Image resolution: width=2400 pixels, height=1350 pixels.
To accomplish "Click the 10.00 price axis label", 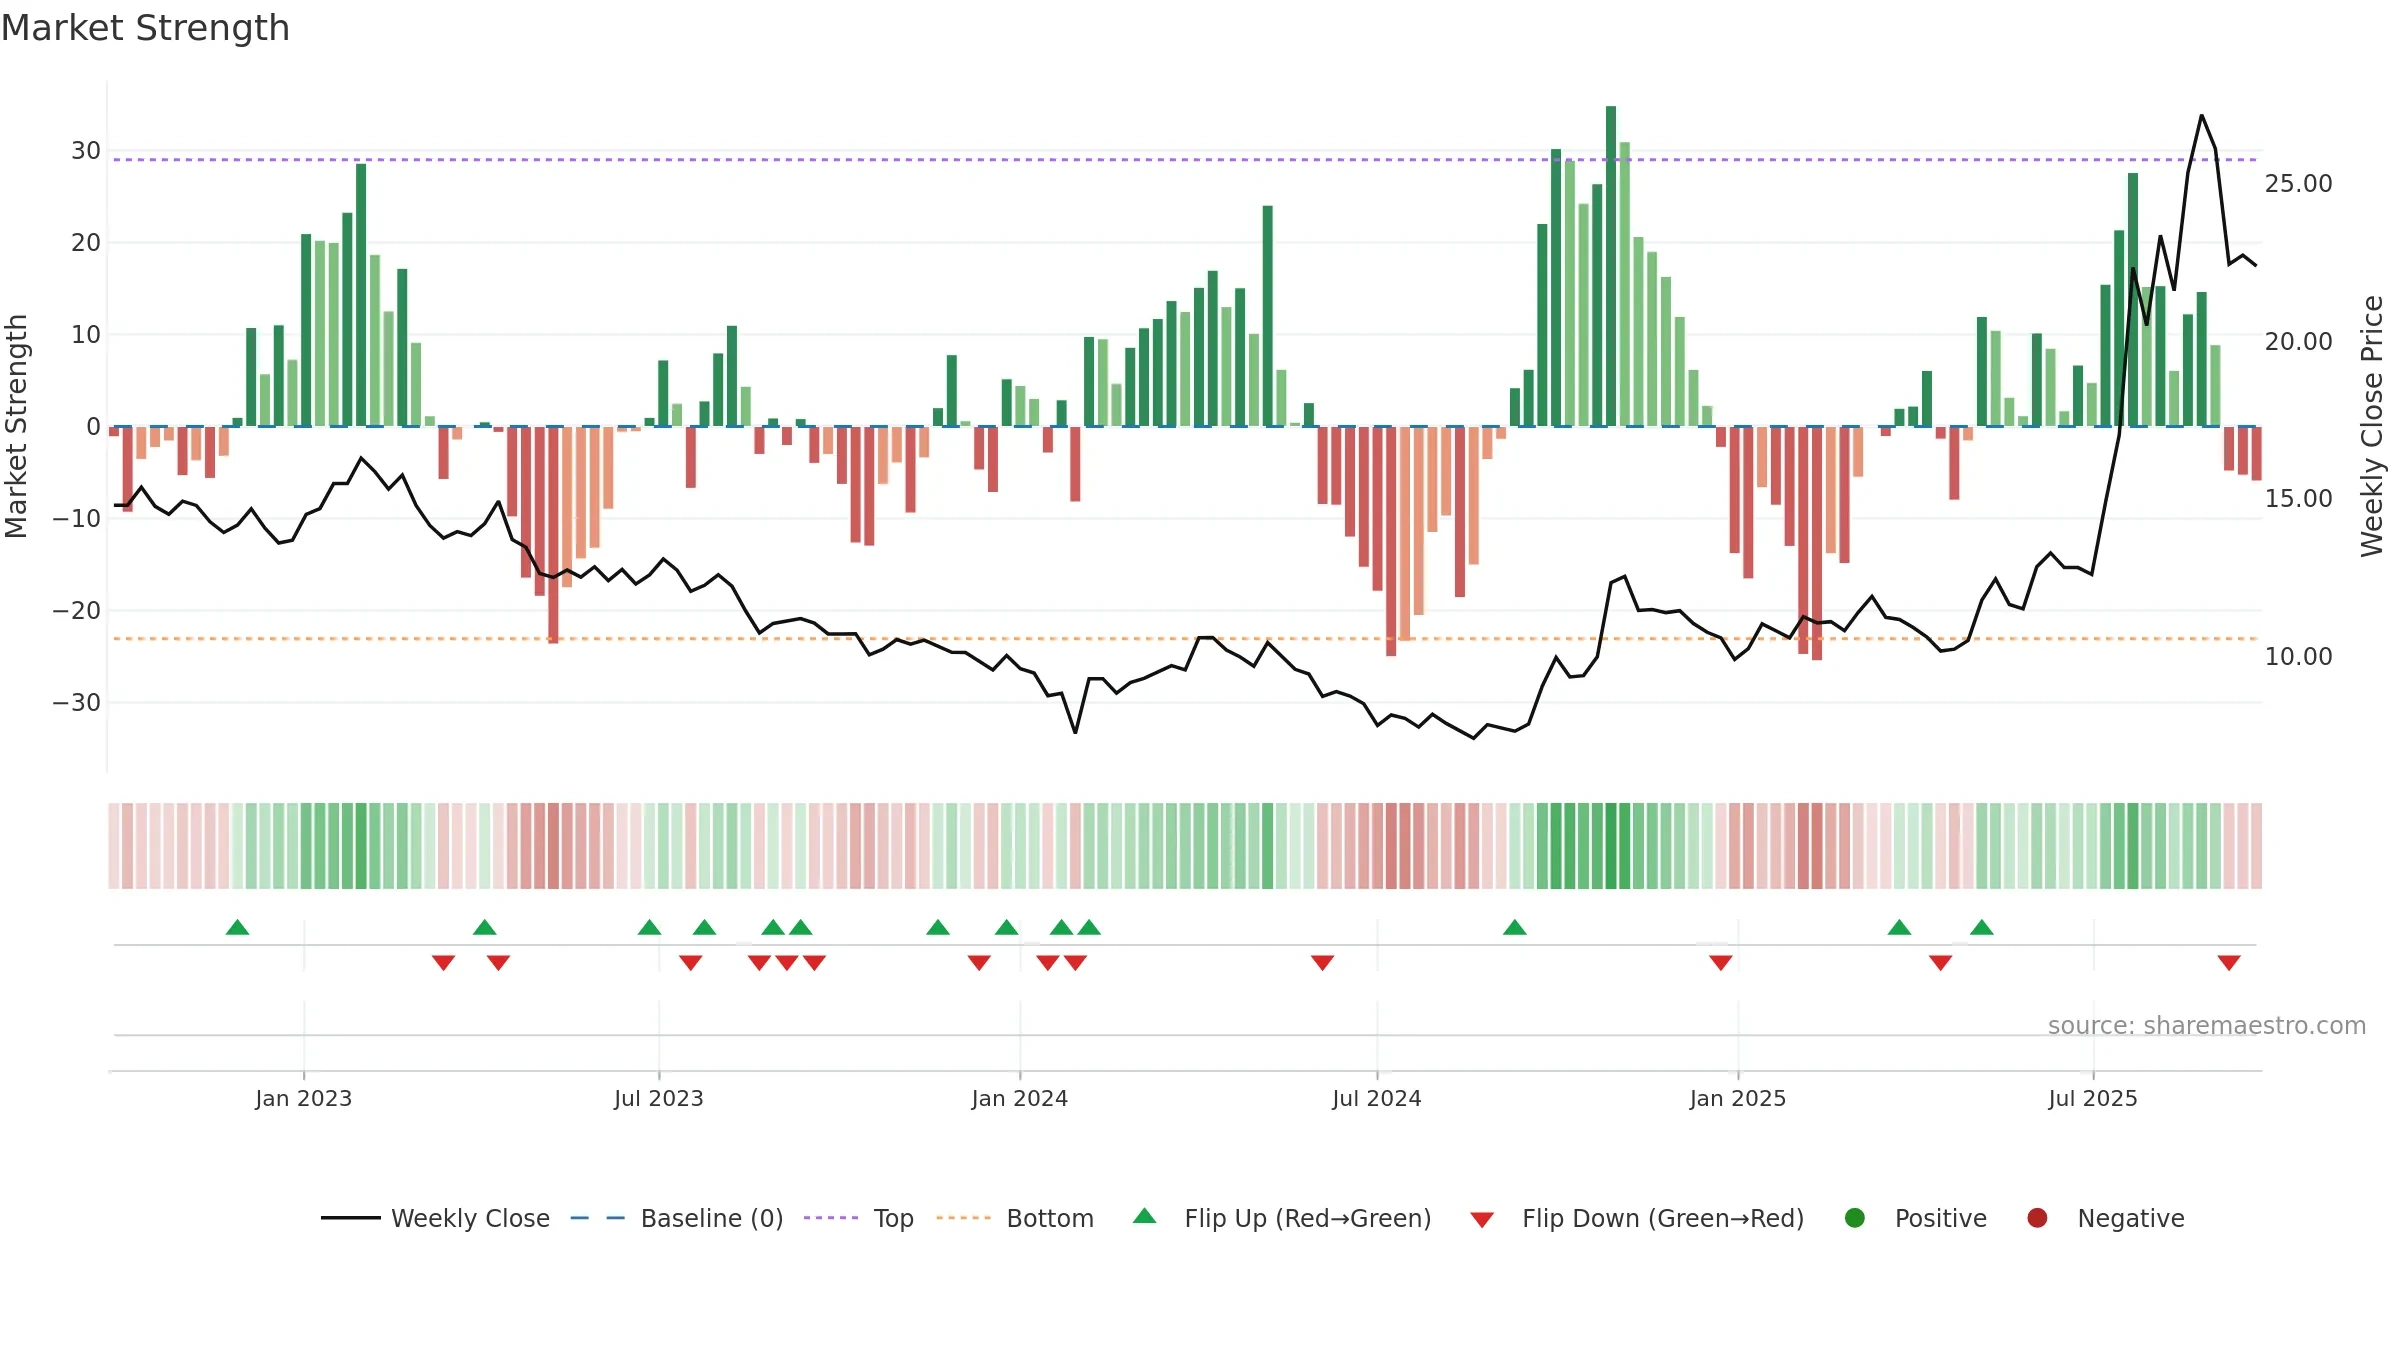I will pyautogui.click(x=2298, y=657).
